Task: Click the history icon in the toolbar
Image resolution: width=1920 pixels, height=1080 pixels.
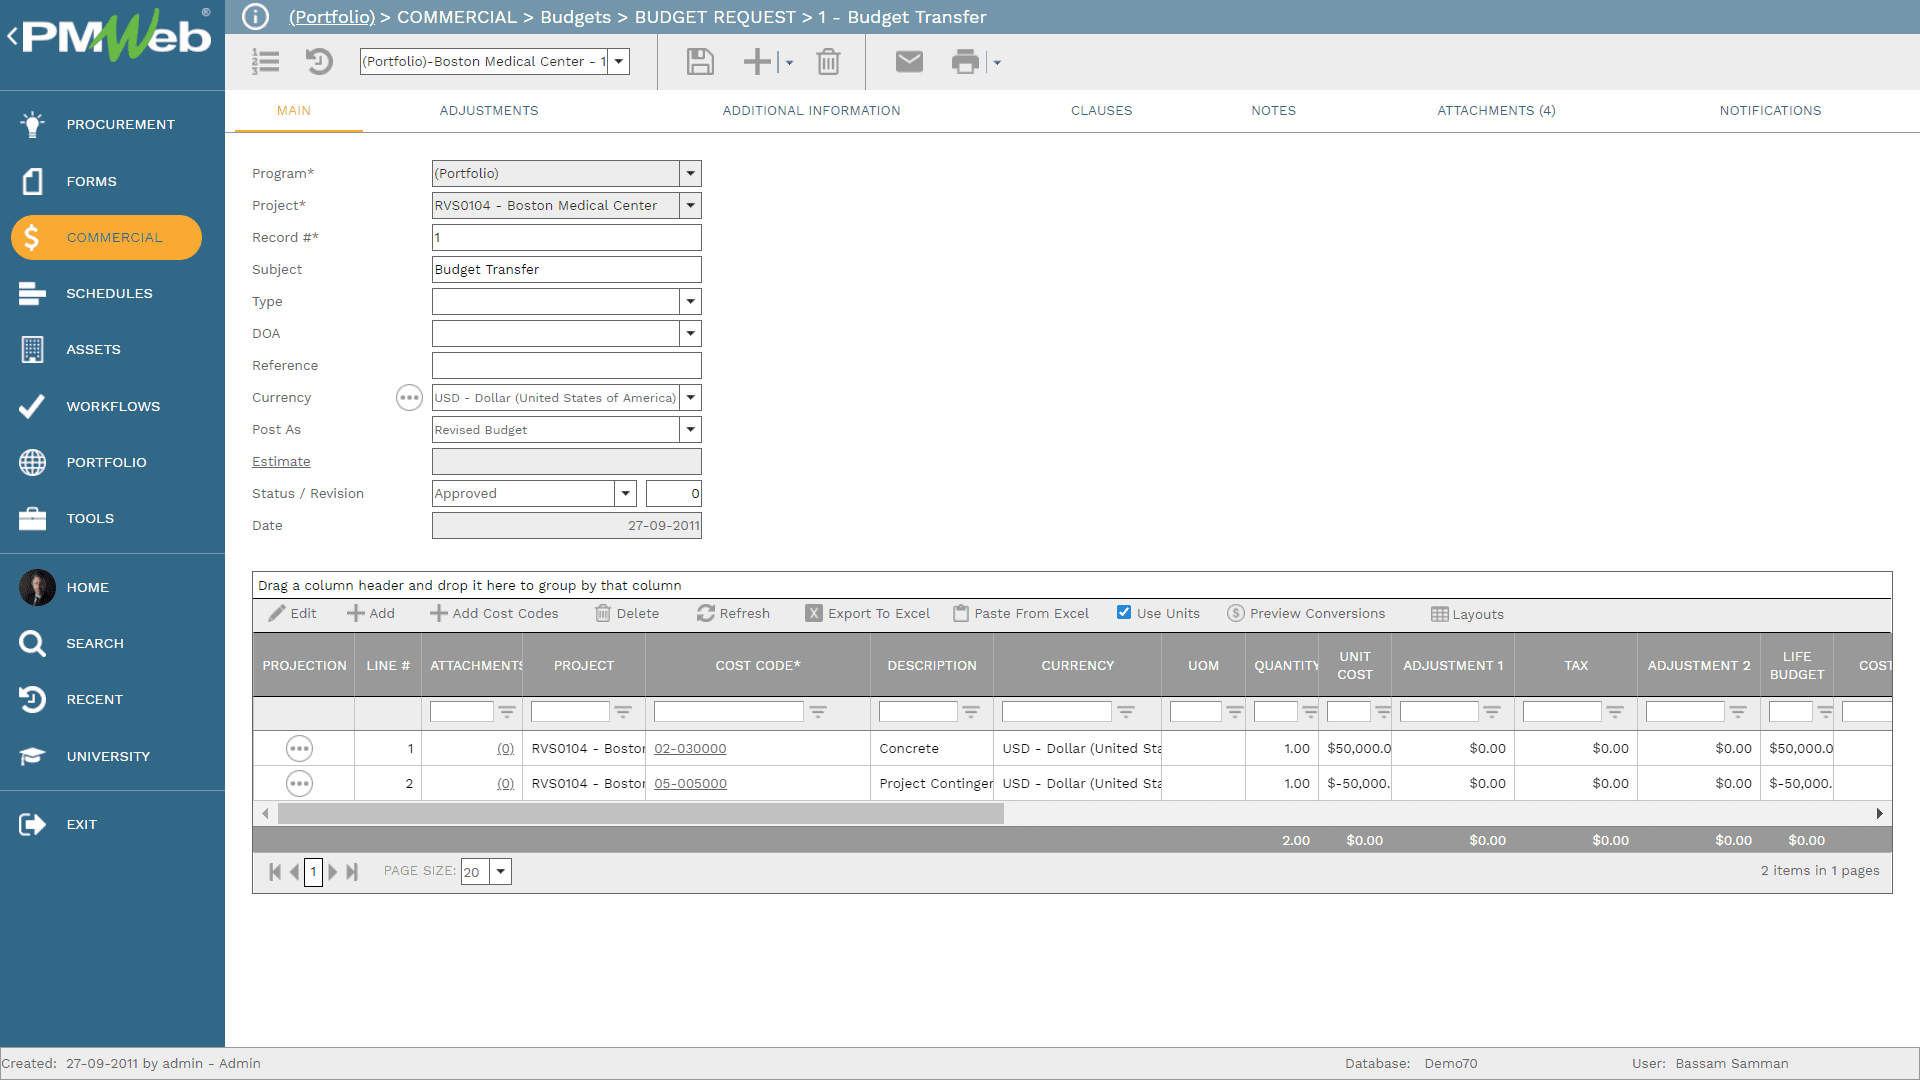Action: click(319, 62)
